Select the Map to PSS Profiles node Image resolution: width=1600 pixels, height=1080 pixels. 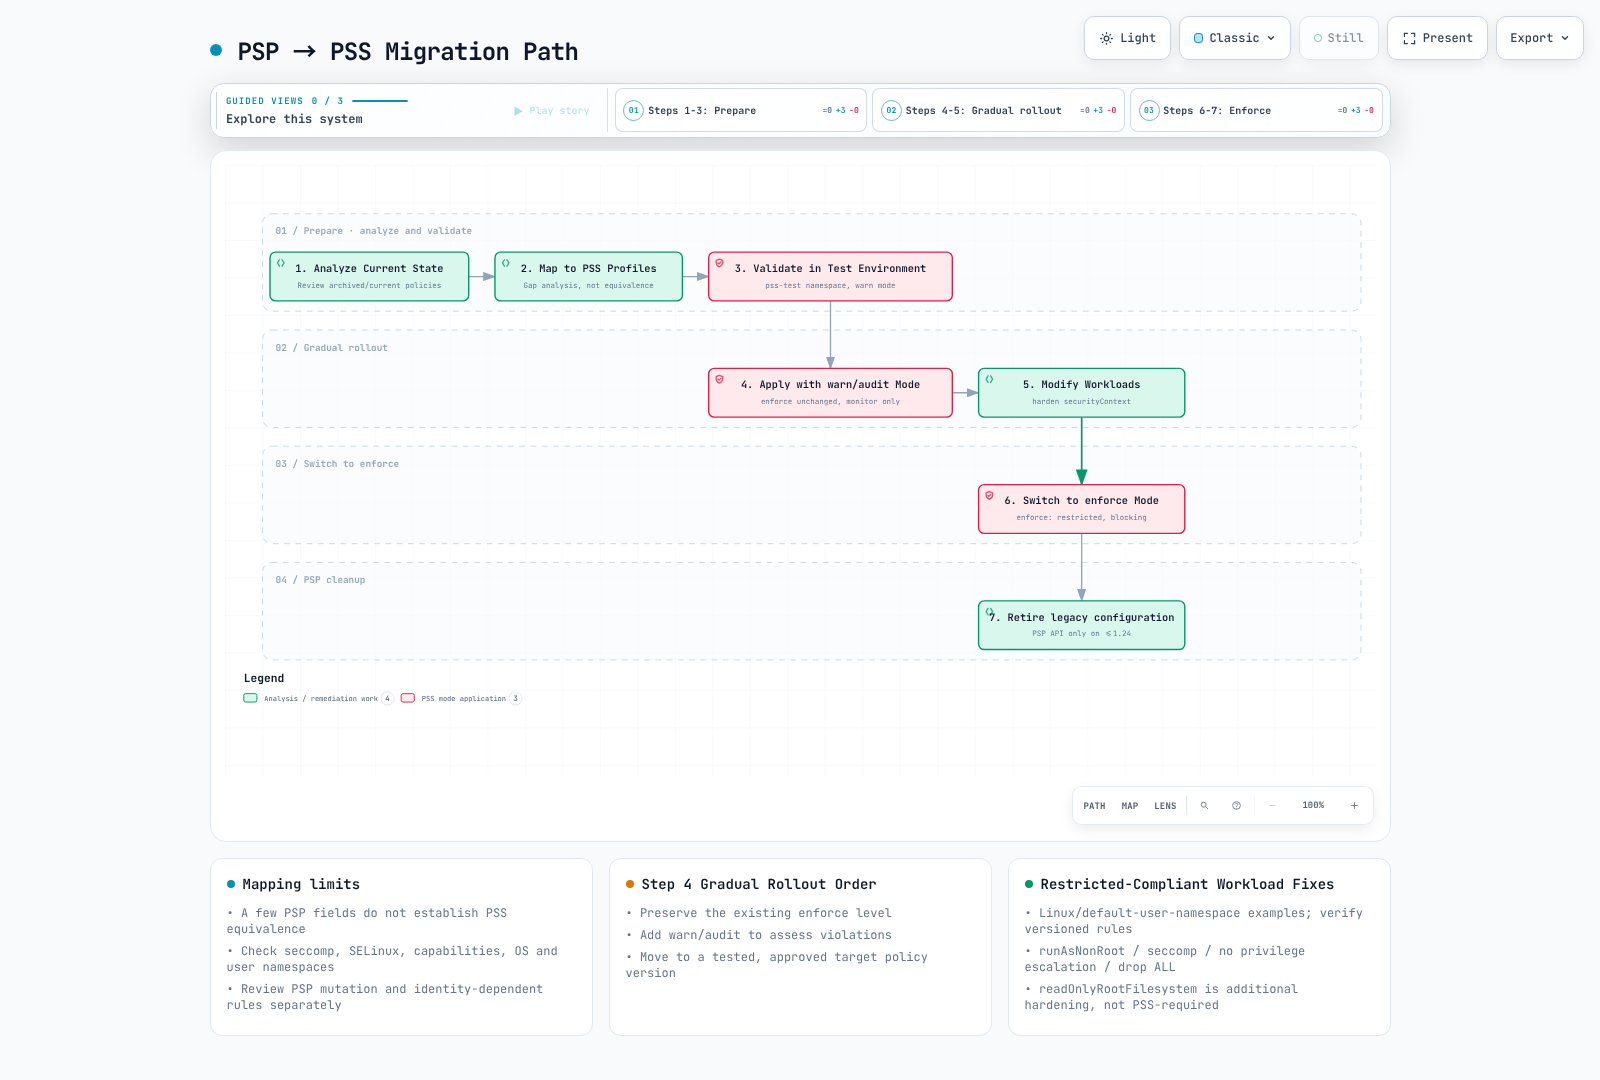[588, 276]
